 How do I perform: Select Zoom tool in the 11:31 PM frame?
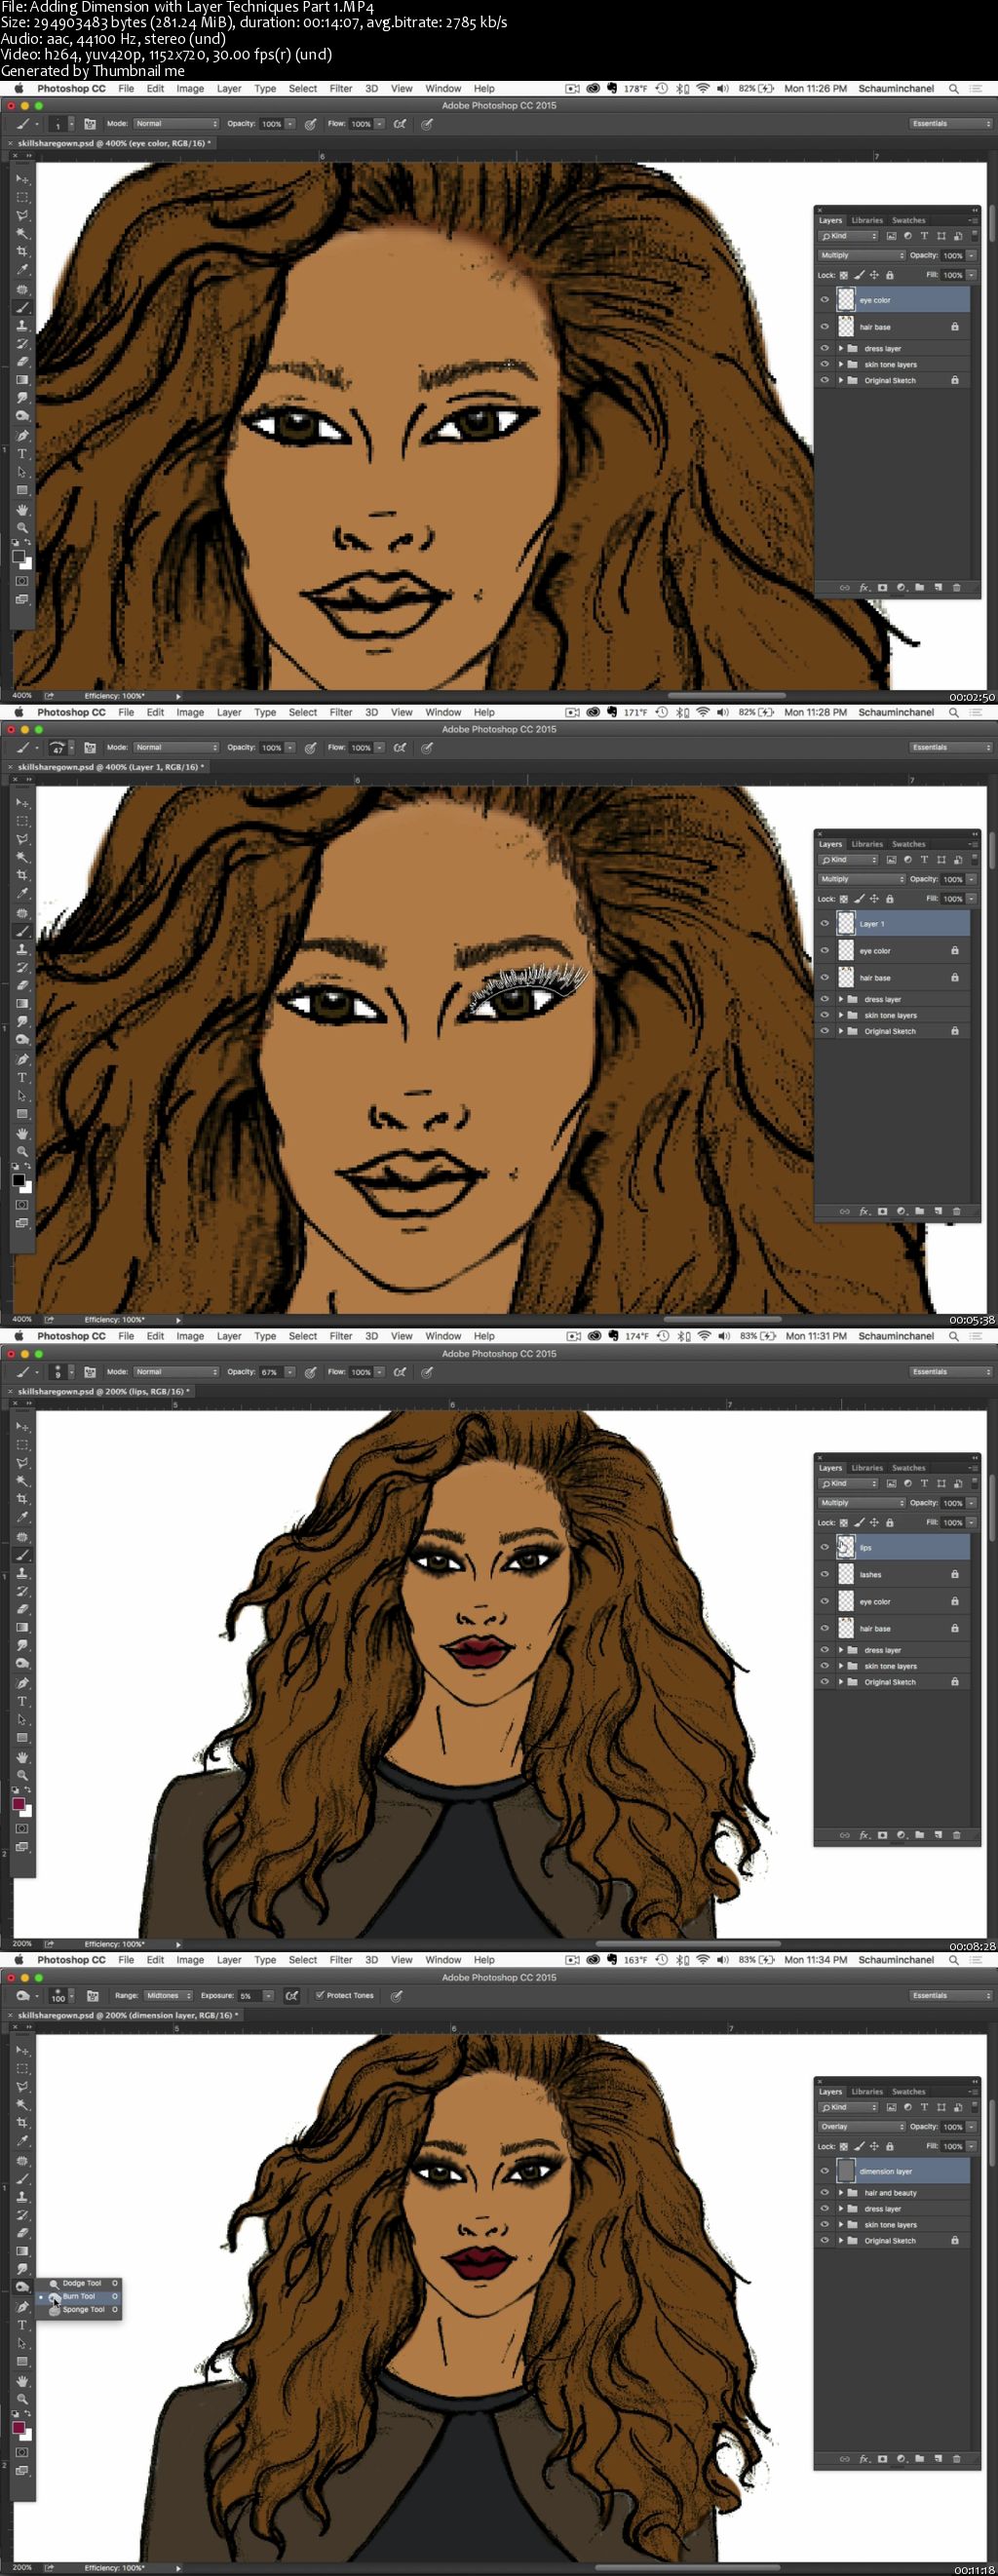coord(21,1775)
